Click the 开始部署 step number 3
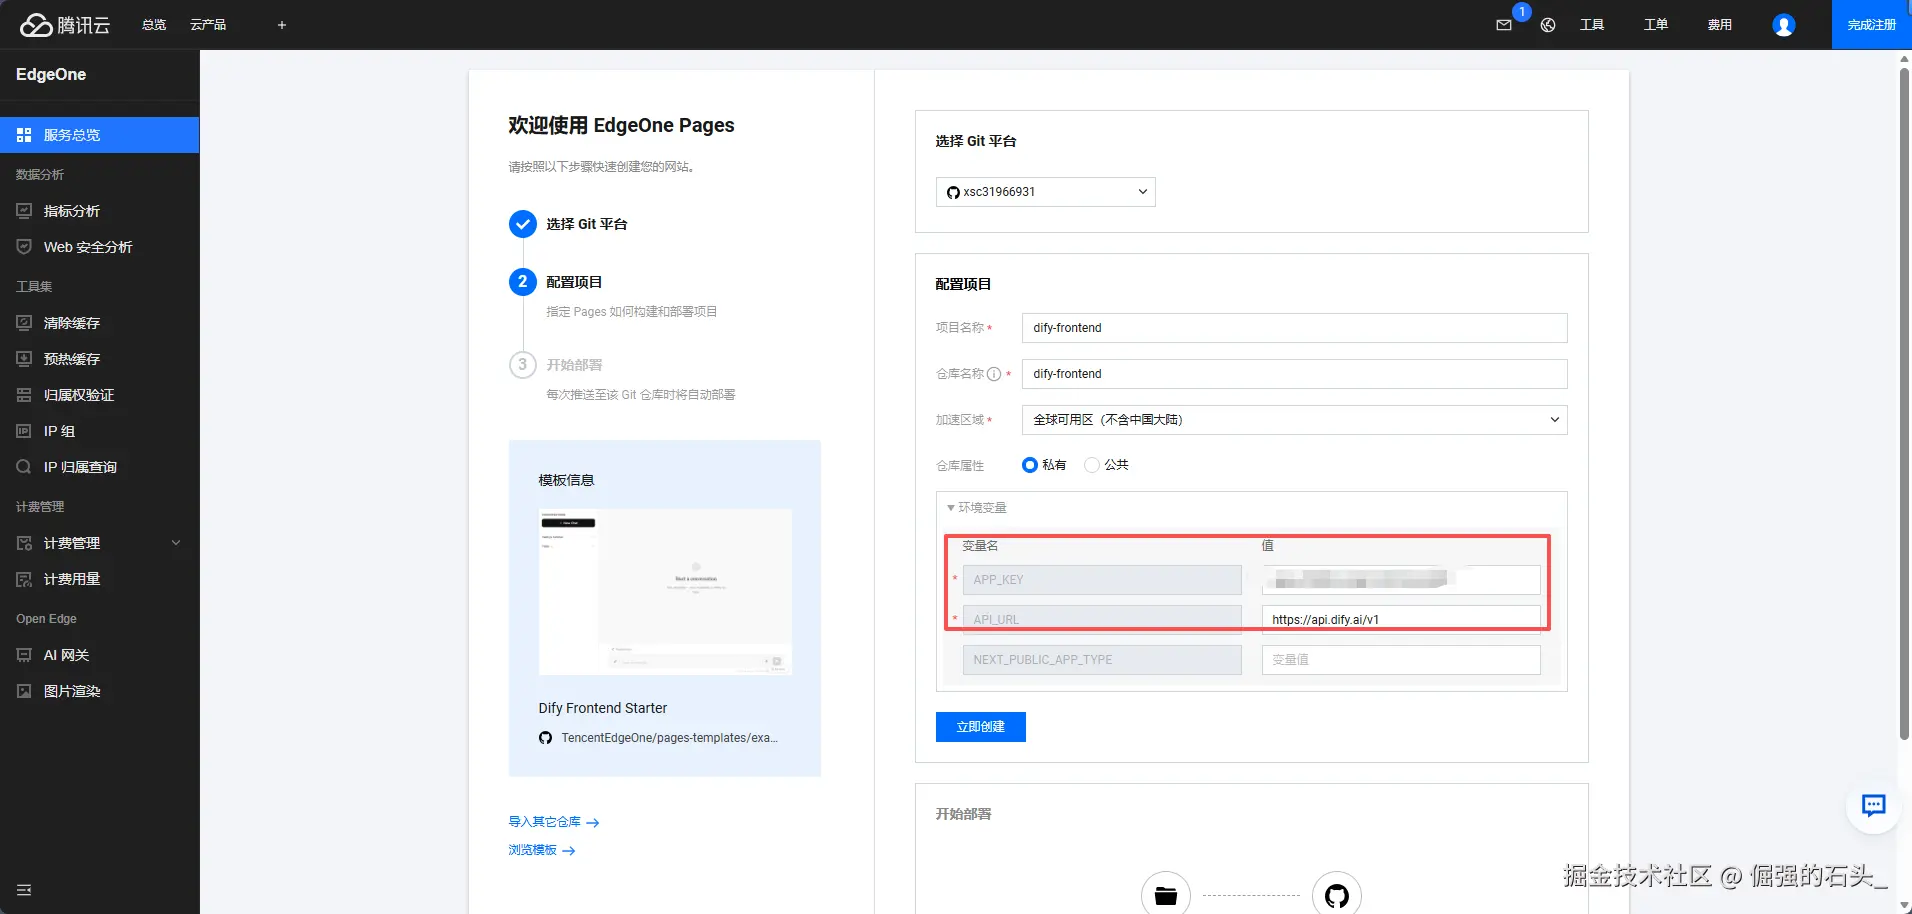Screen dimensions: 1912x914 pos(522,365)
